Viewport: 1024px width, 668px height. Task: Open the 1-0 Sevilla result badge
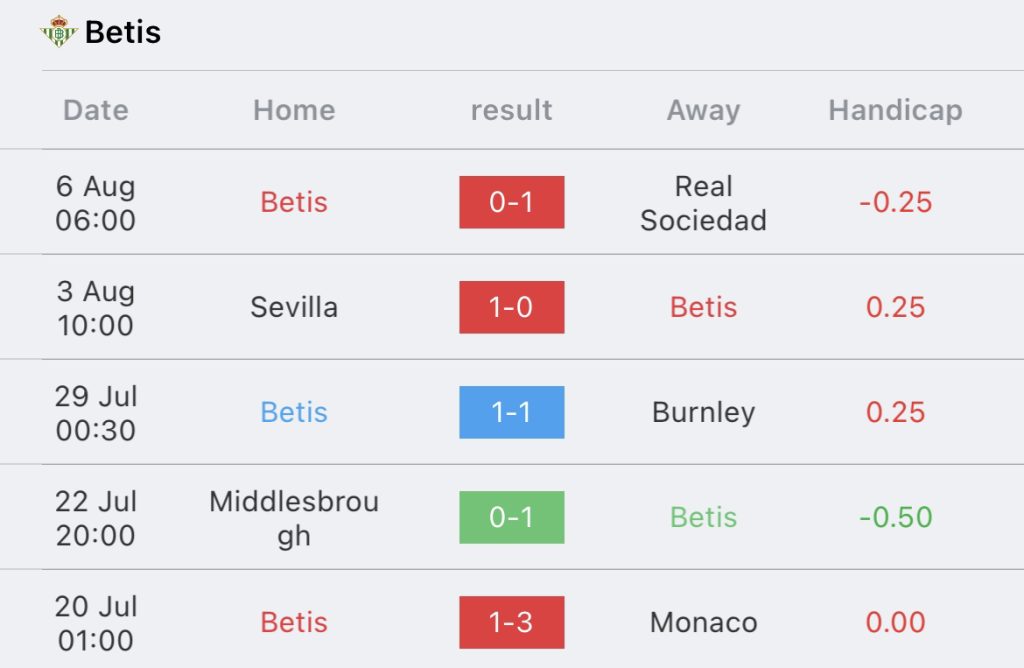511,307
